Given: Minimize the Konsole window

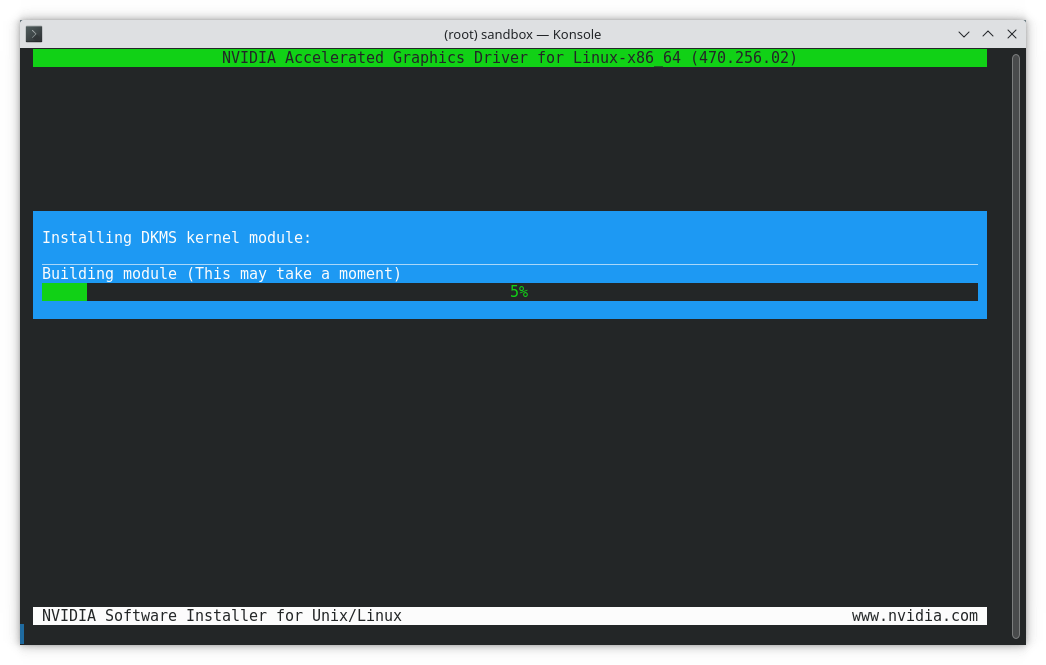Looking at the screenshot, I should 964,34.
